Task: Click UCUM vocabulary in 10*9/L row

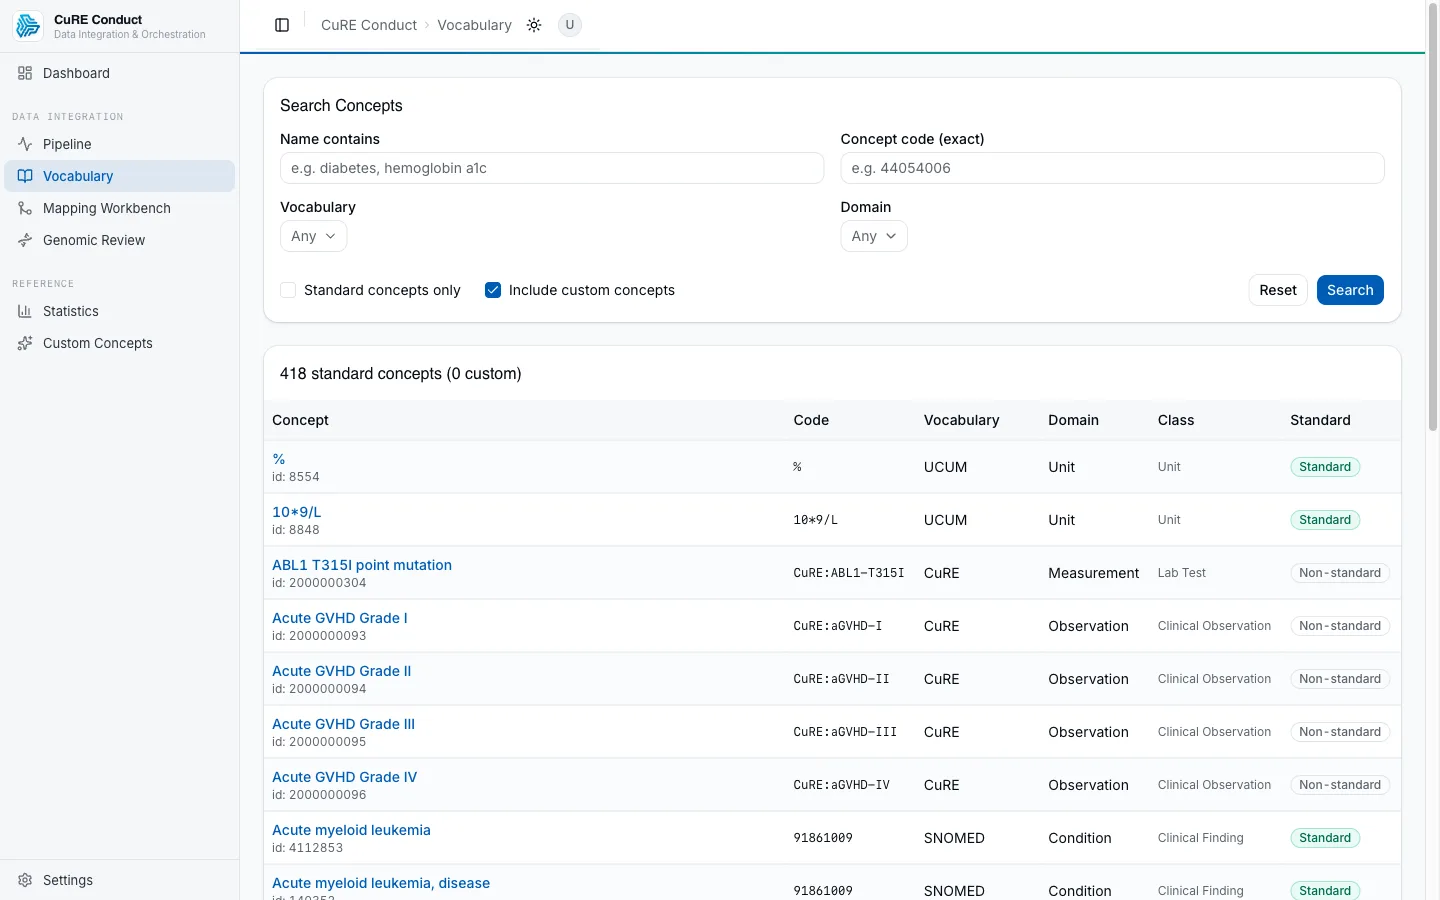Action: [945, 520]
